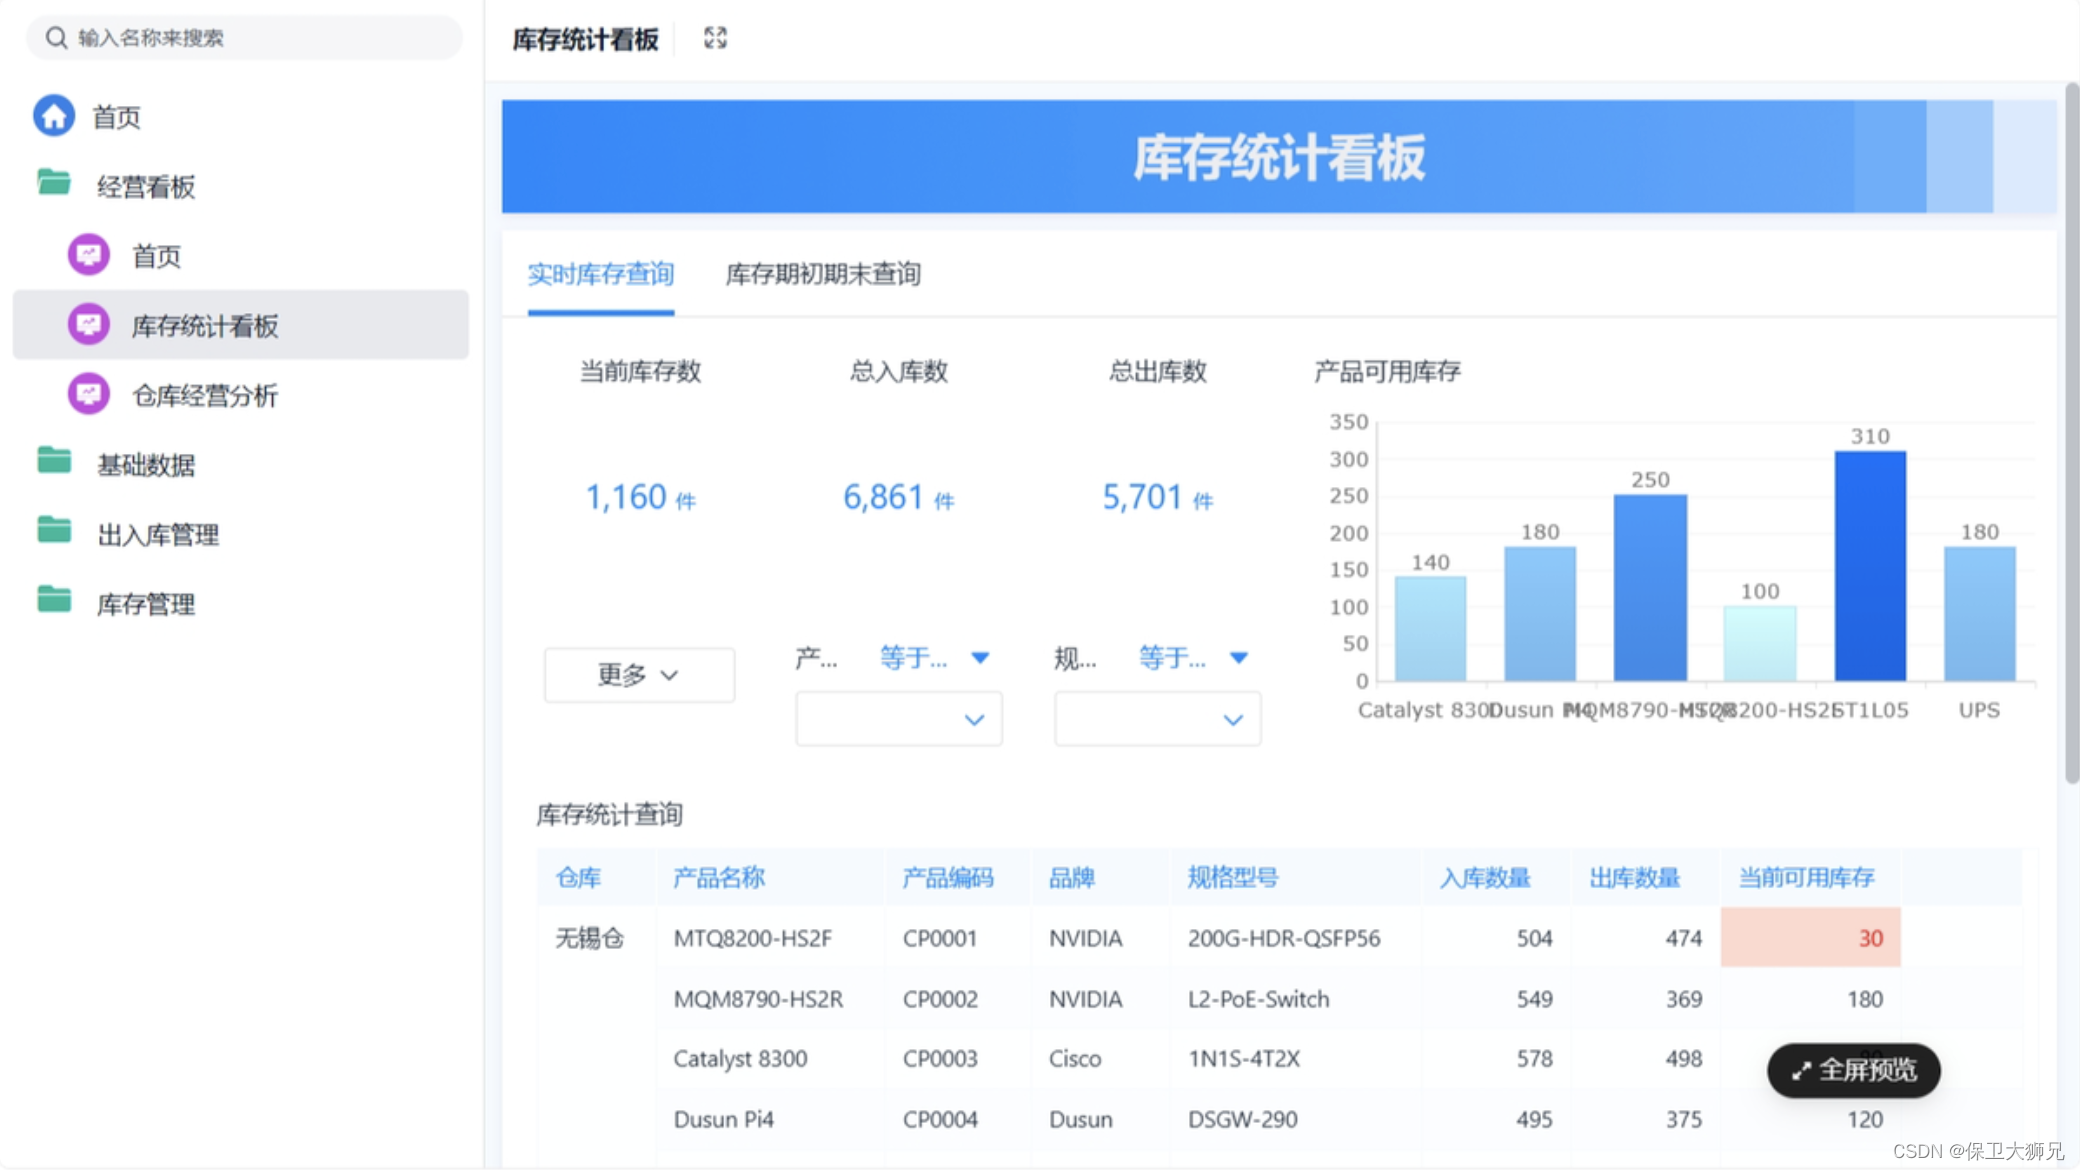Click the ST1L05 bar with value 310
Image resolution: width=2080 pixels, height=1170 pixels.
click(1869, 566)
